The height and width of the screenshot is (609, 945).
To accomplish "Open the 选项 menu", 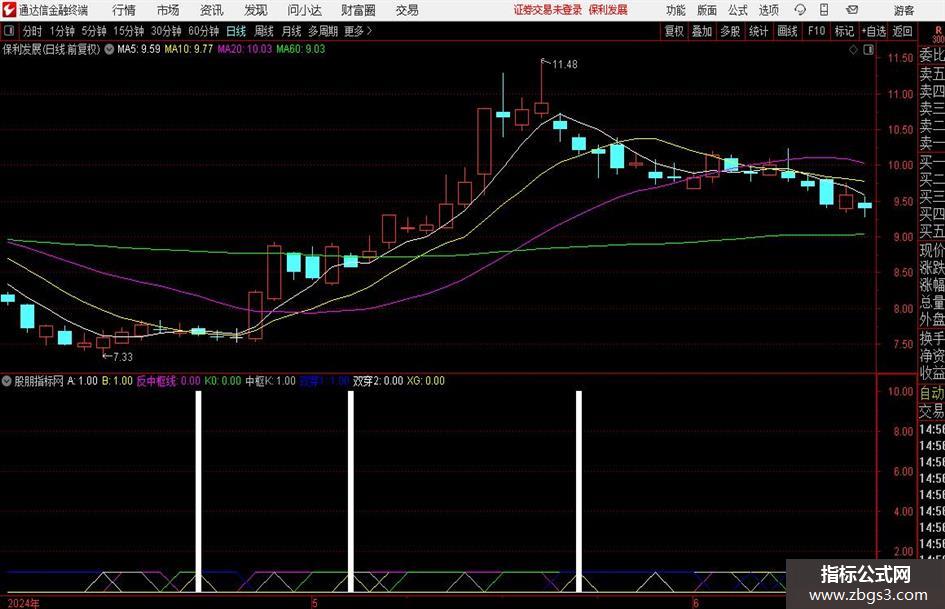I will point(768,10).
